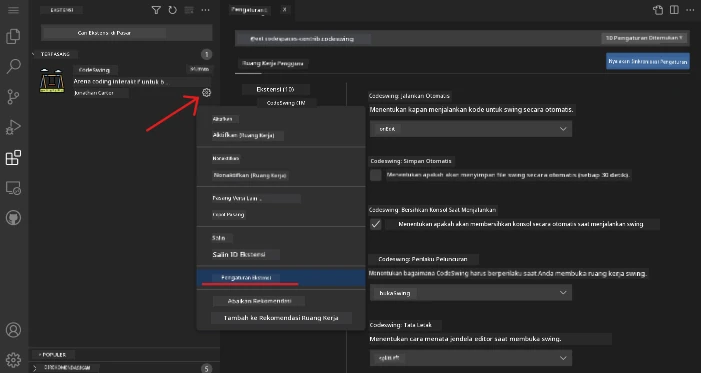Click the Codeswing: Jalankan Otomatis setting title
This screenshot has height=373, width=701.
tap(410, 96)
